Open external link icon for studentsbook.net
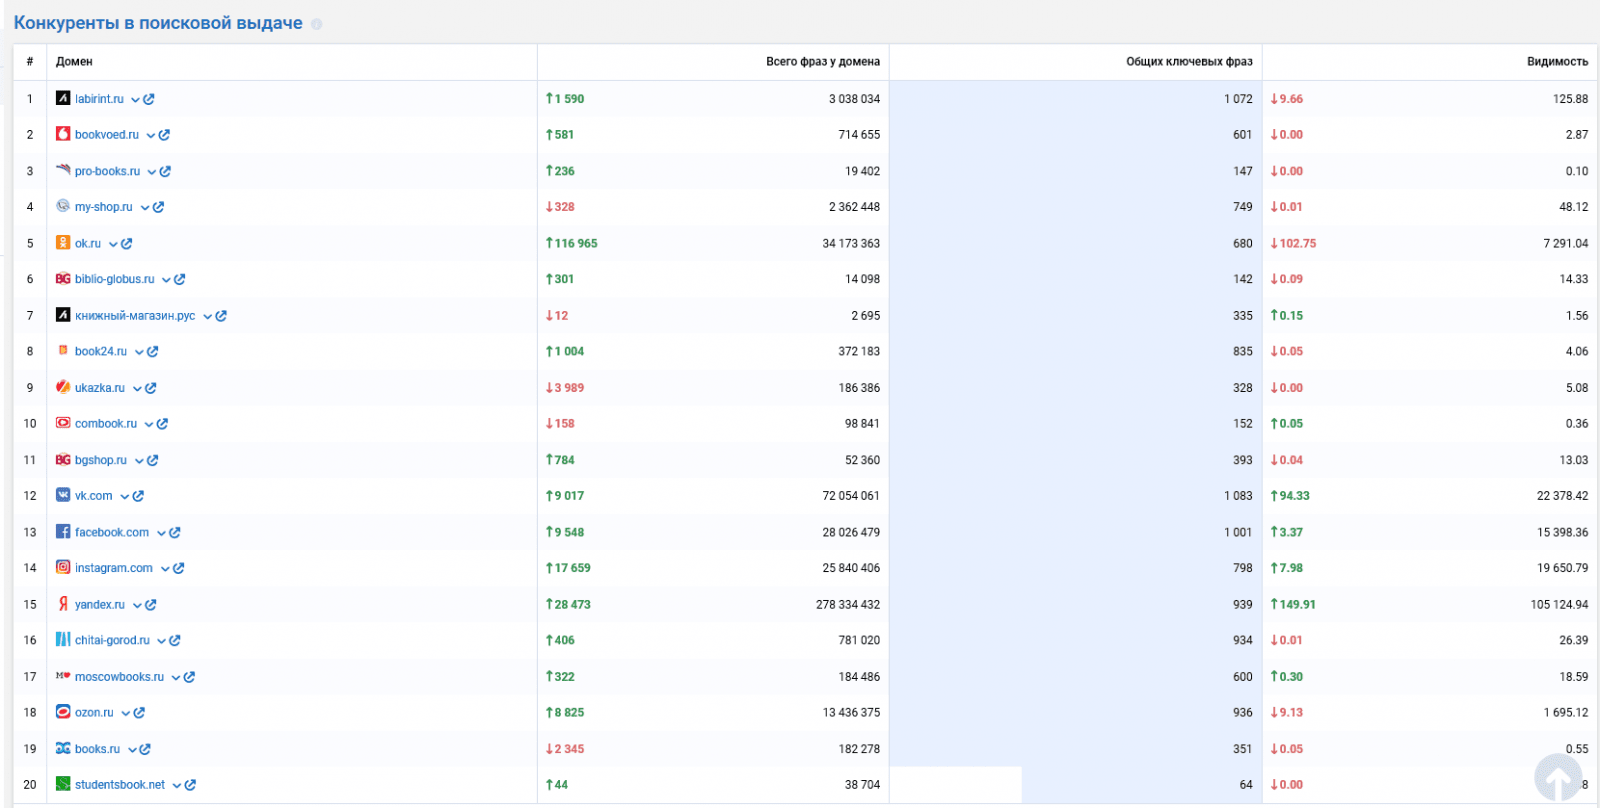Screen dimensions: 1600x808 tap(190, 785)
